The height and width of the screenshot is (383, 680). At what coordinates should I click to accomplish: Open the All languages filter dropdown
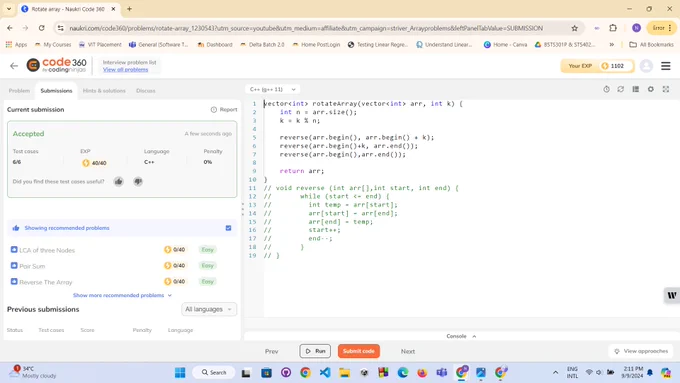209,309
